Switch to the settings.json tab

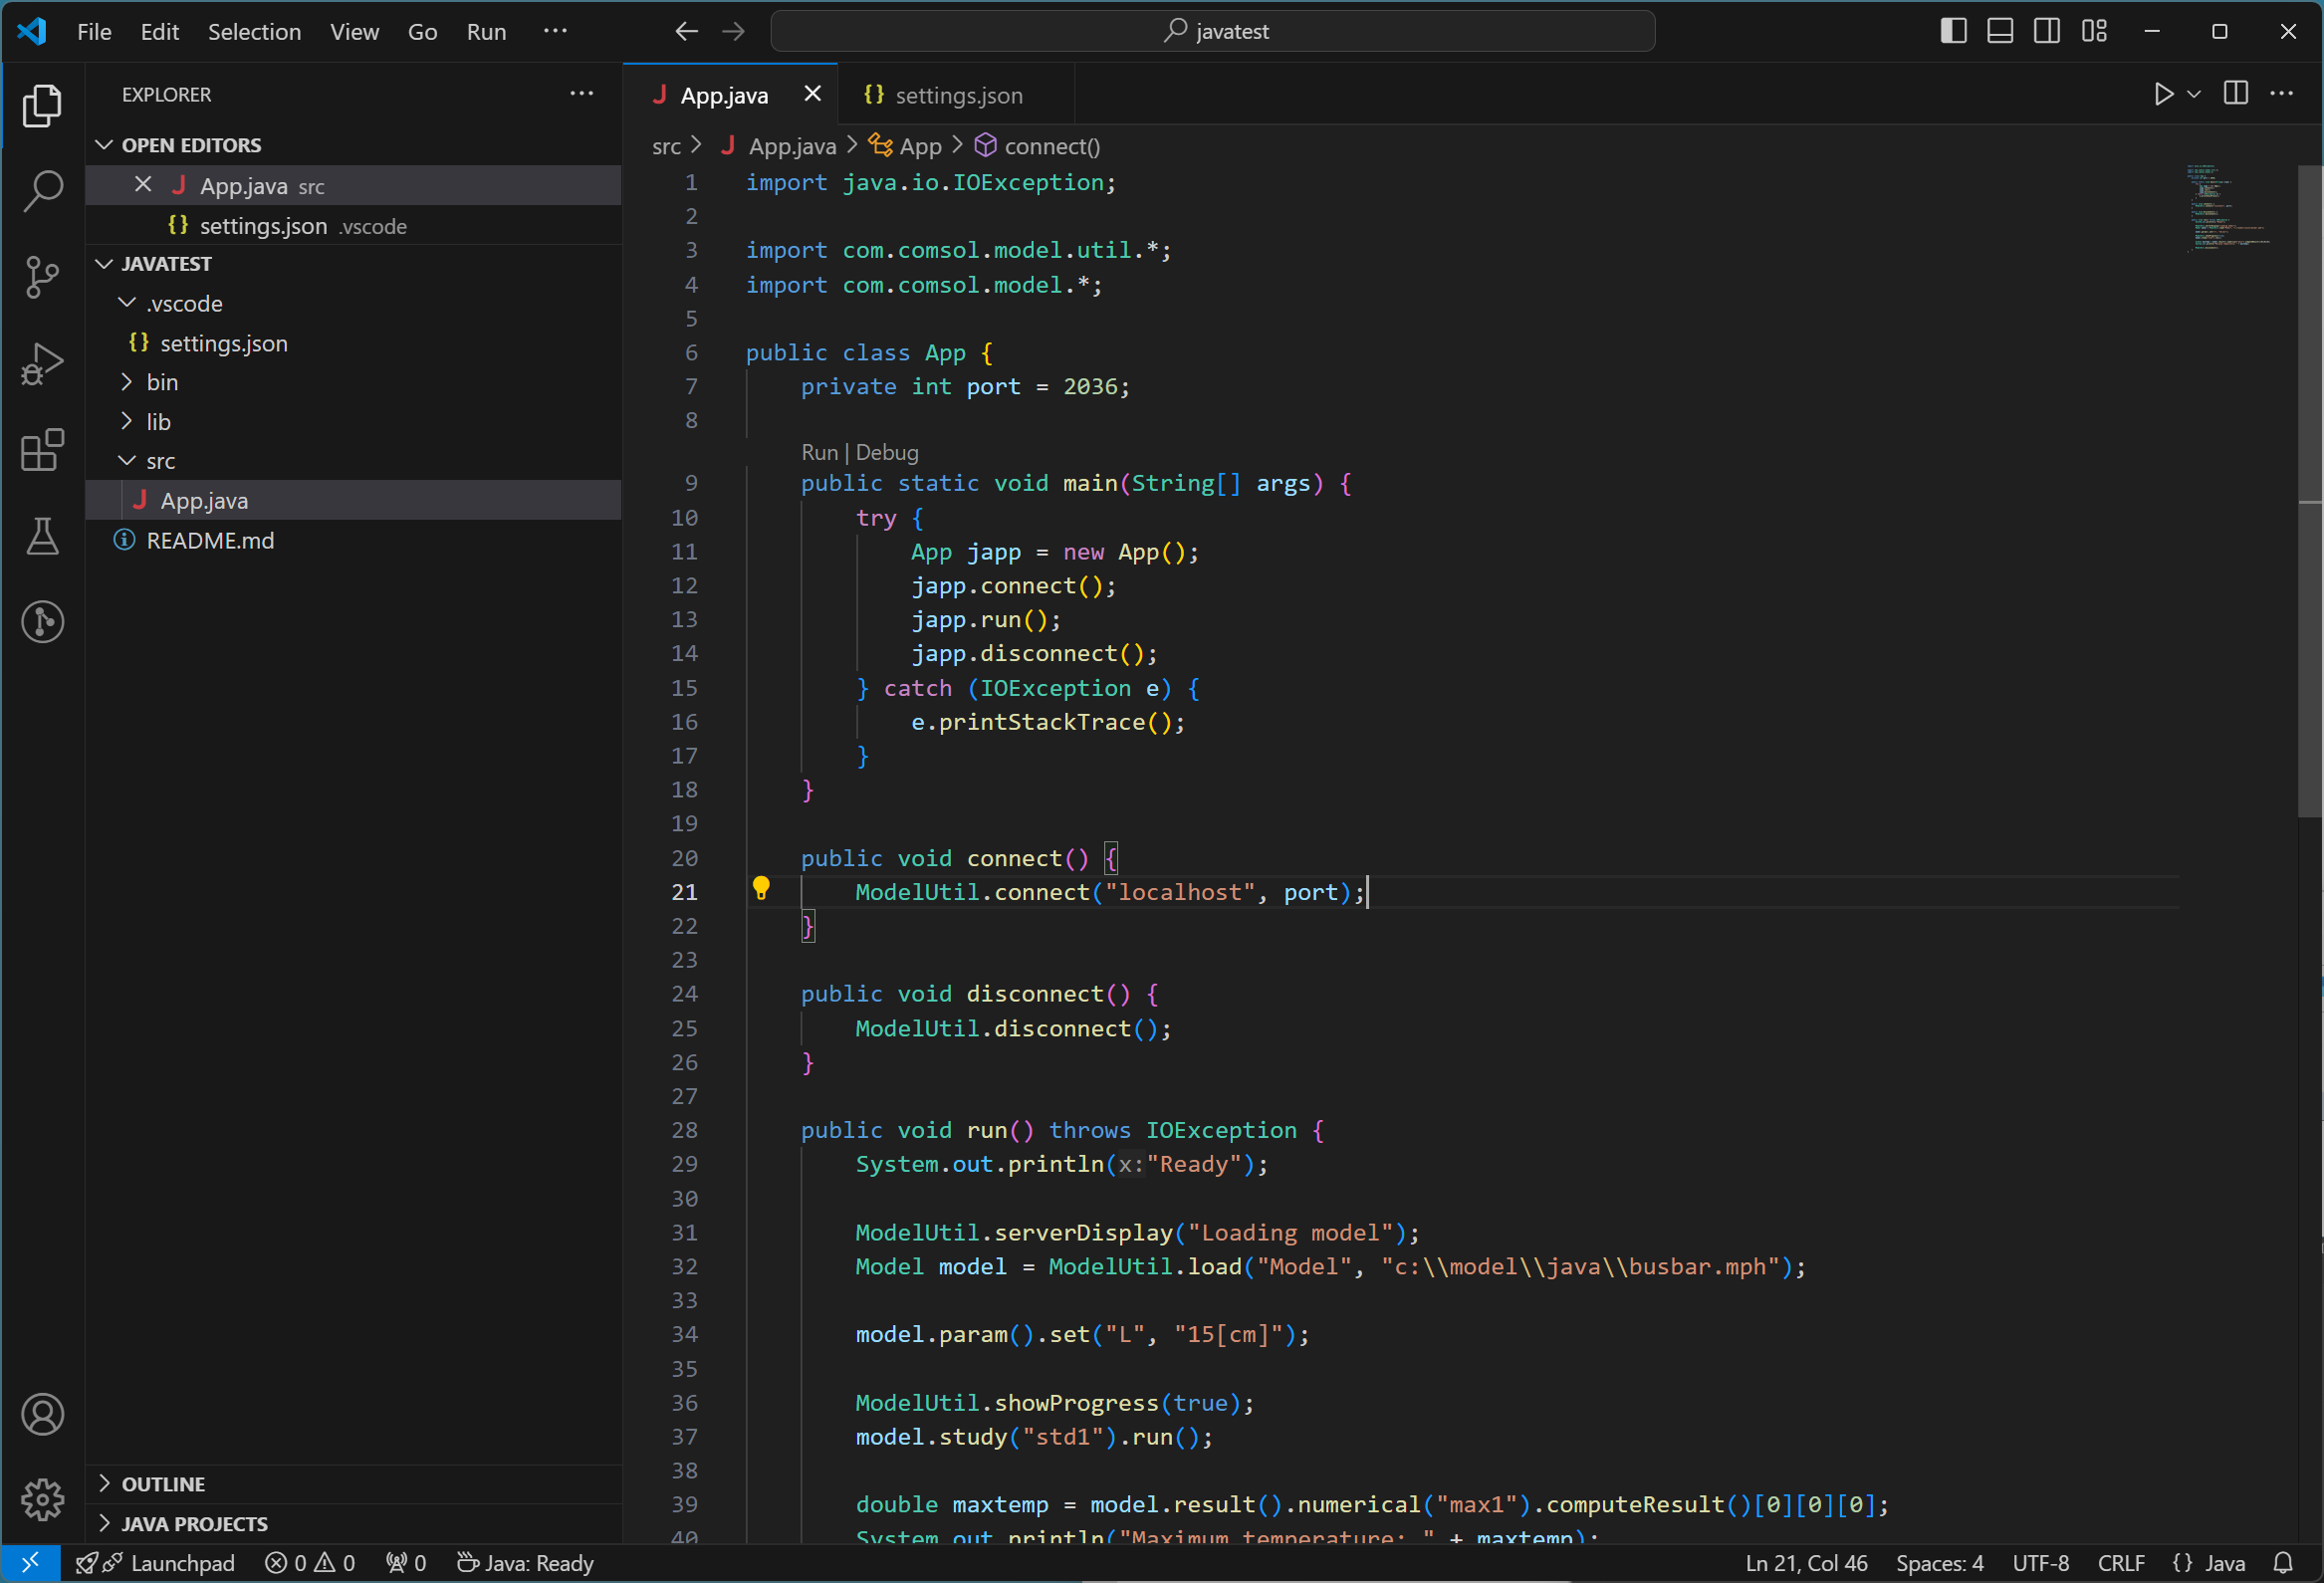click(x=957, y=95)
